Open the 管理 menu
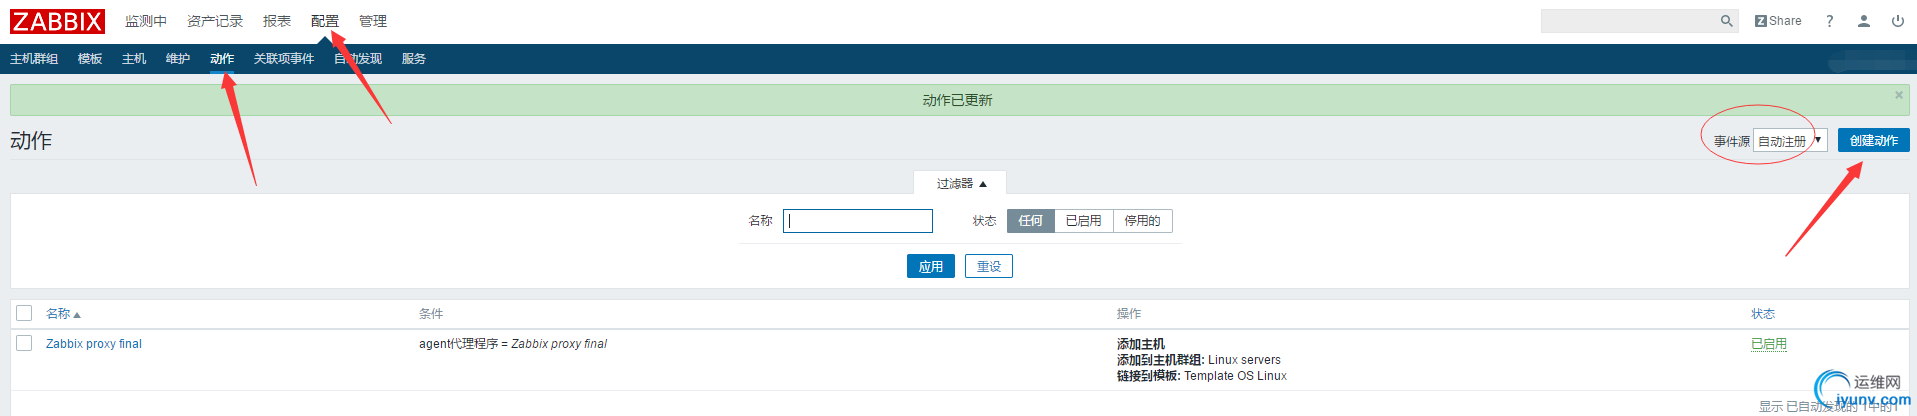This screenshot has height=416, width=1917. [373, 21]
